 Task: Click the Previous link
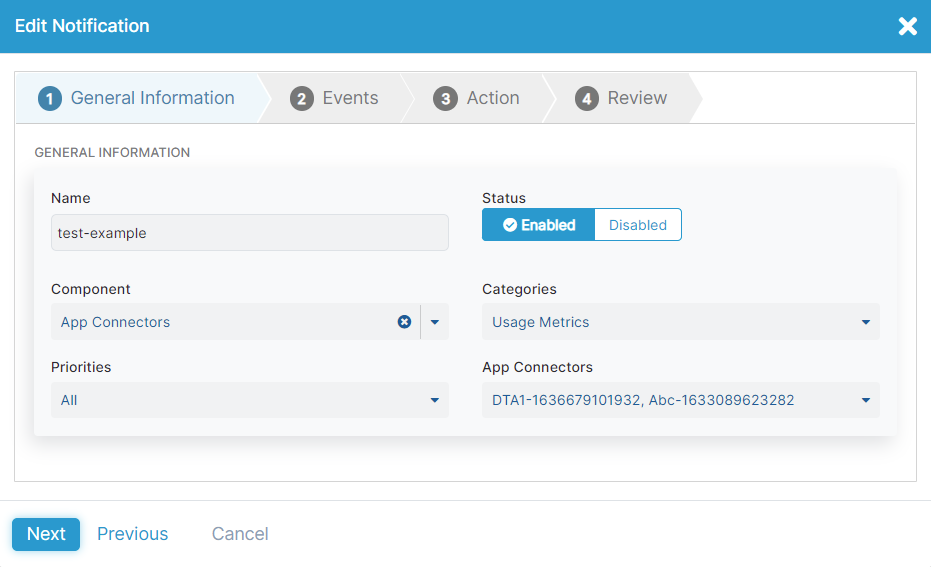[x=132, y=534]
